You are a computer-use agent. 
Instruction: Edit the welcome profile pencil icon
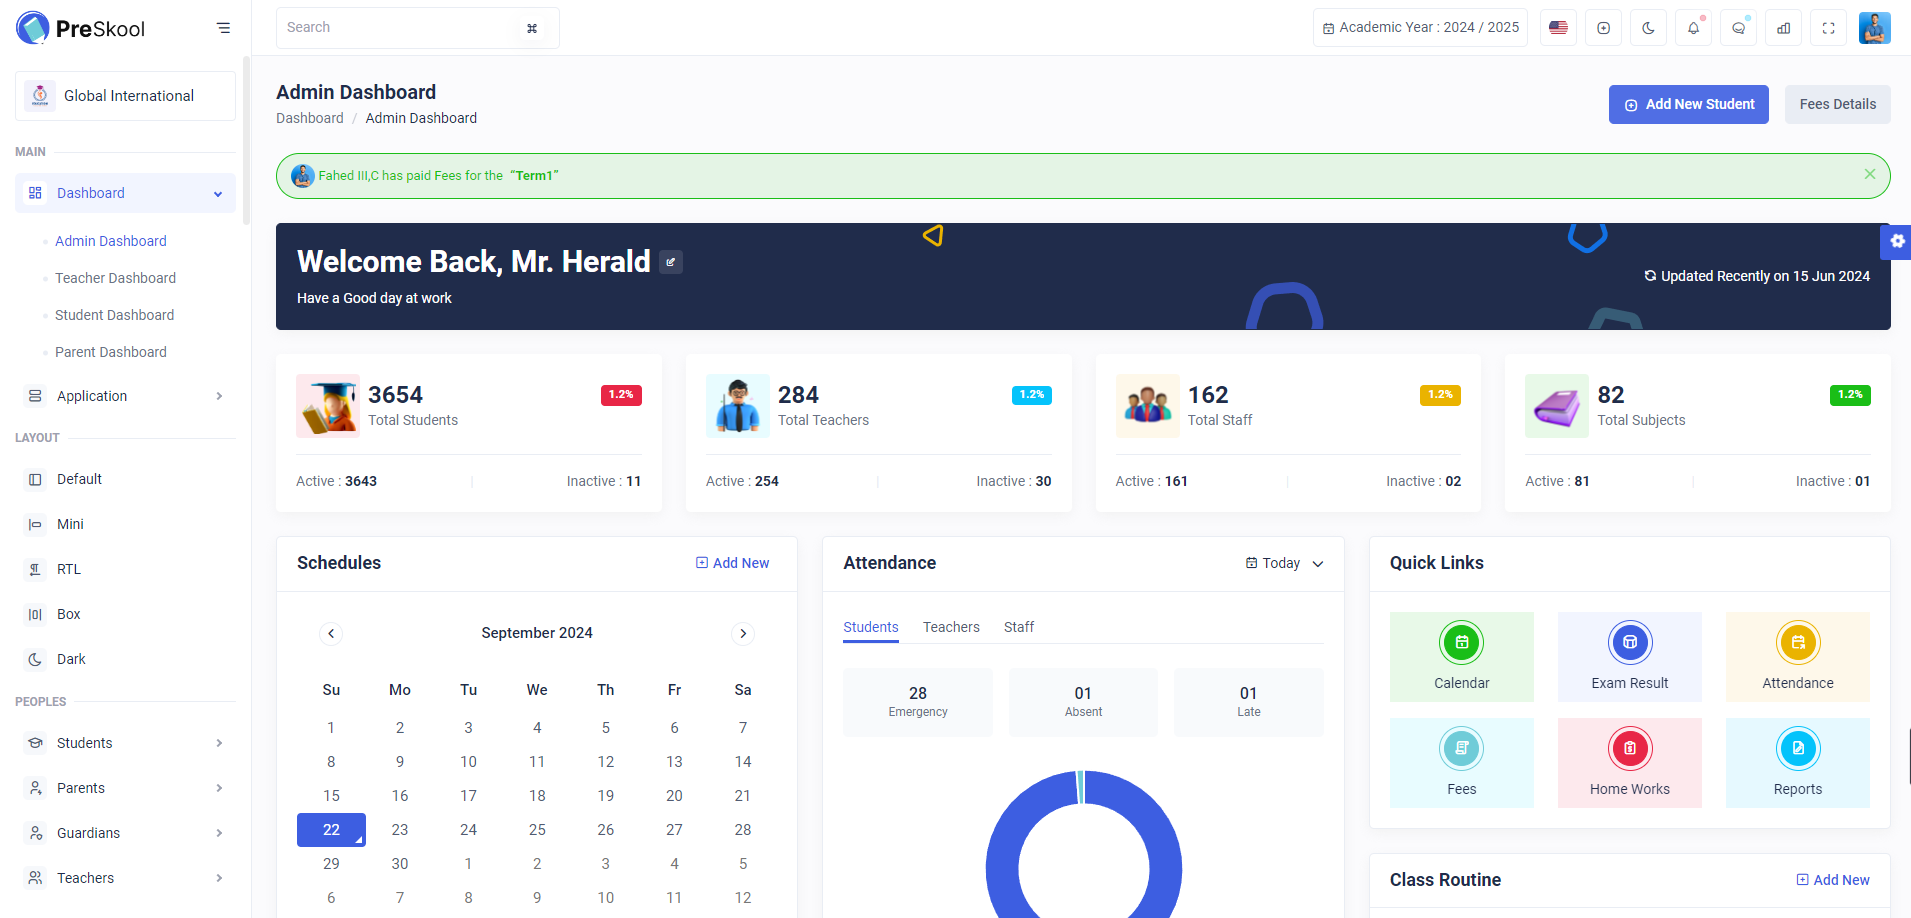coord(671,262)
